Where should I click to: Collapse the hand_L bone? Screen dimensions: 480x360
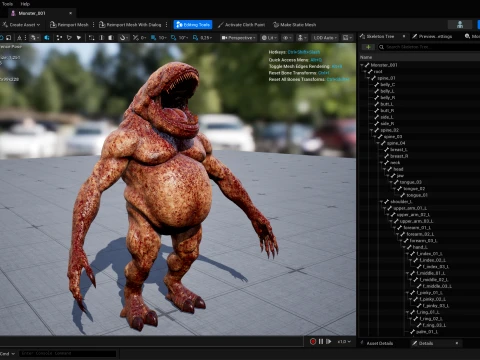pos(404,247)
